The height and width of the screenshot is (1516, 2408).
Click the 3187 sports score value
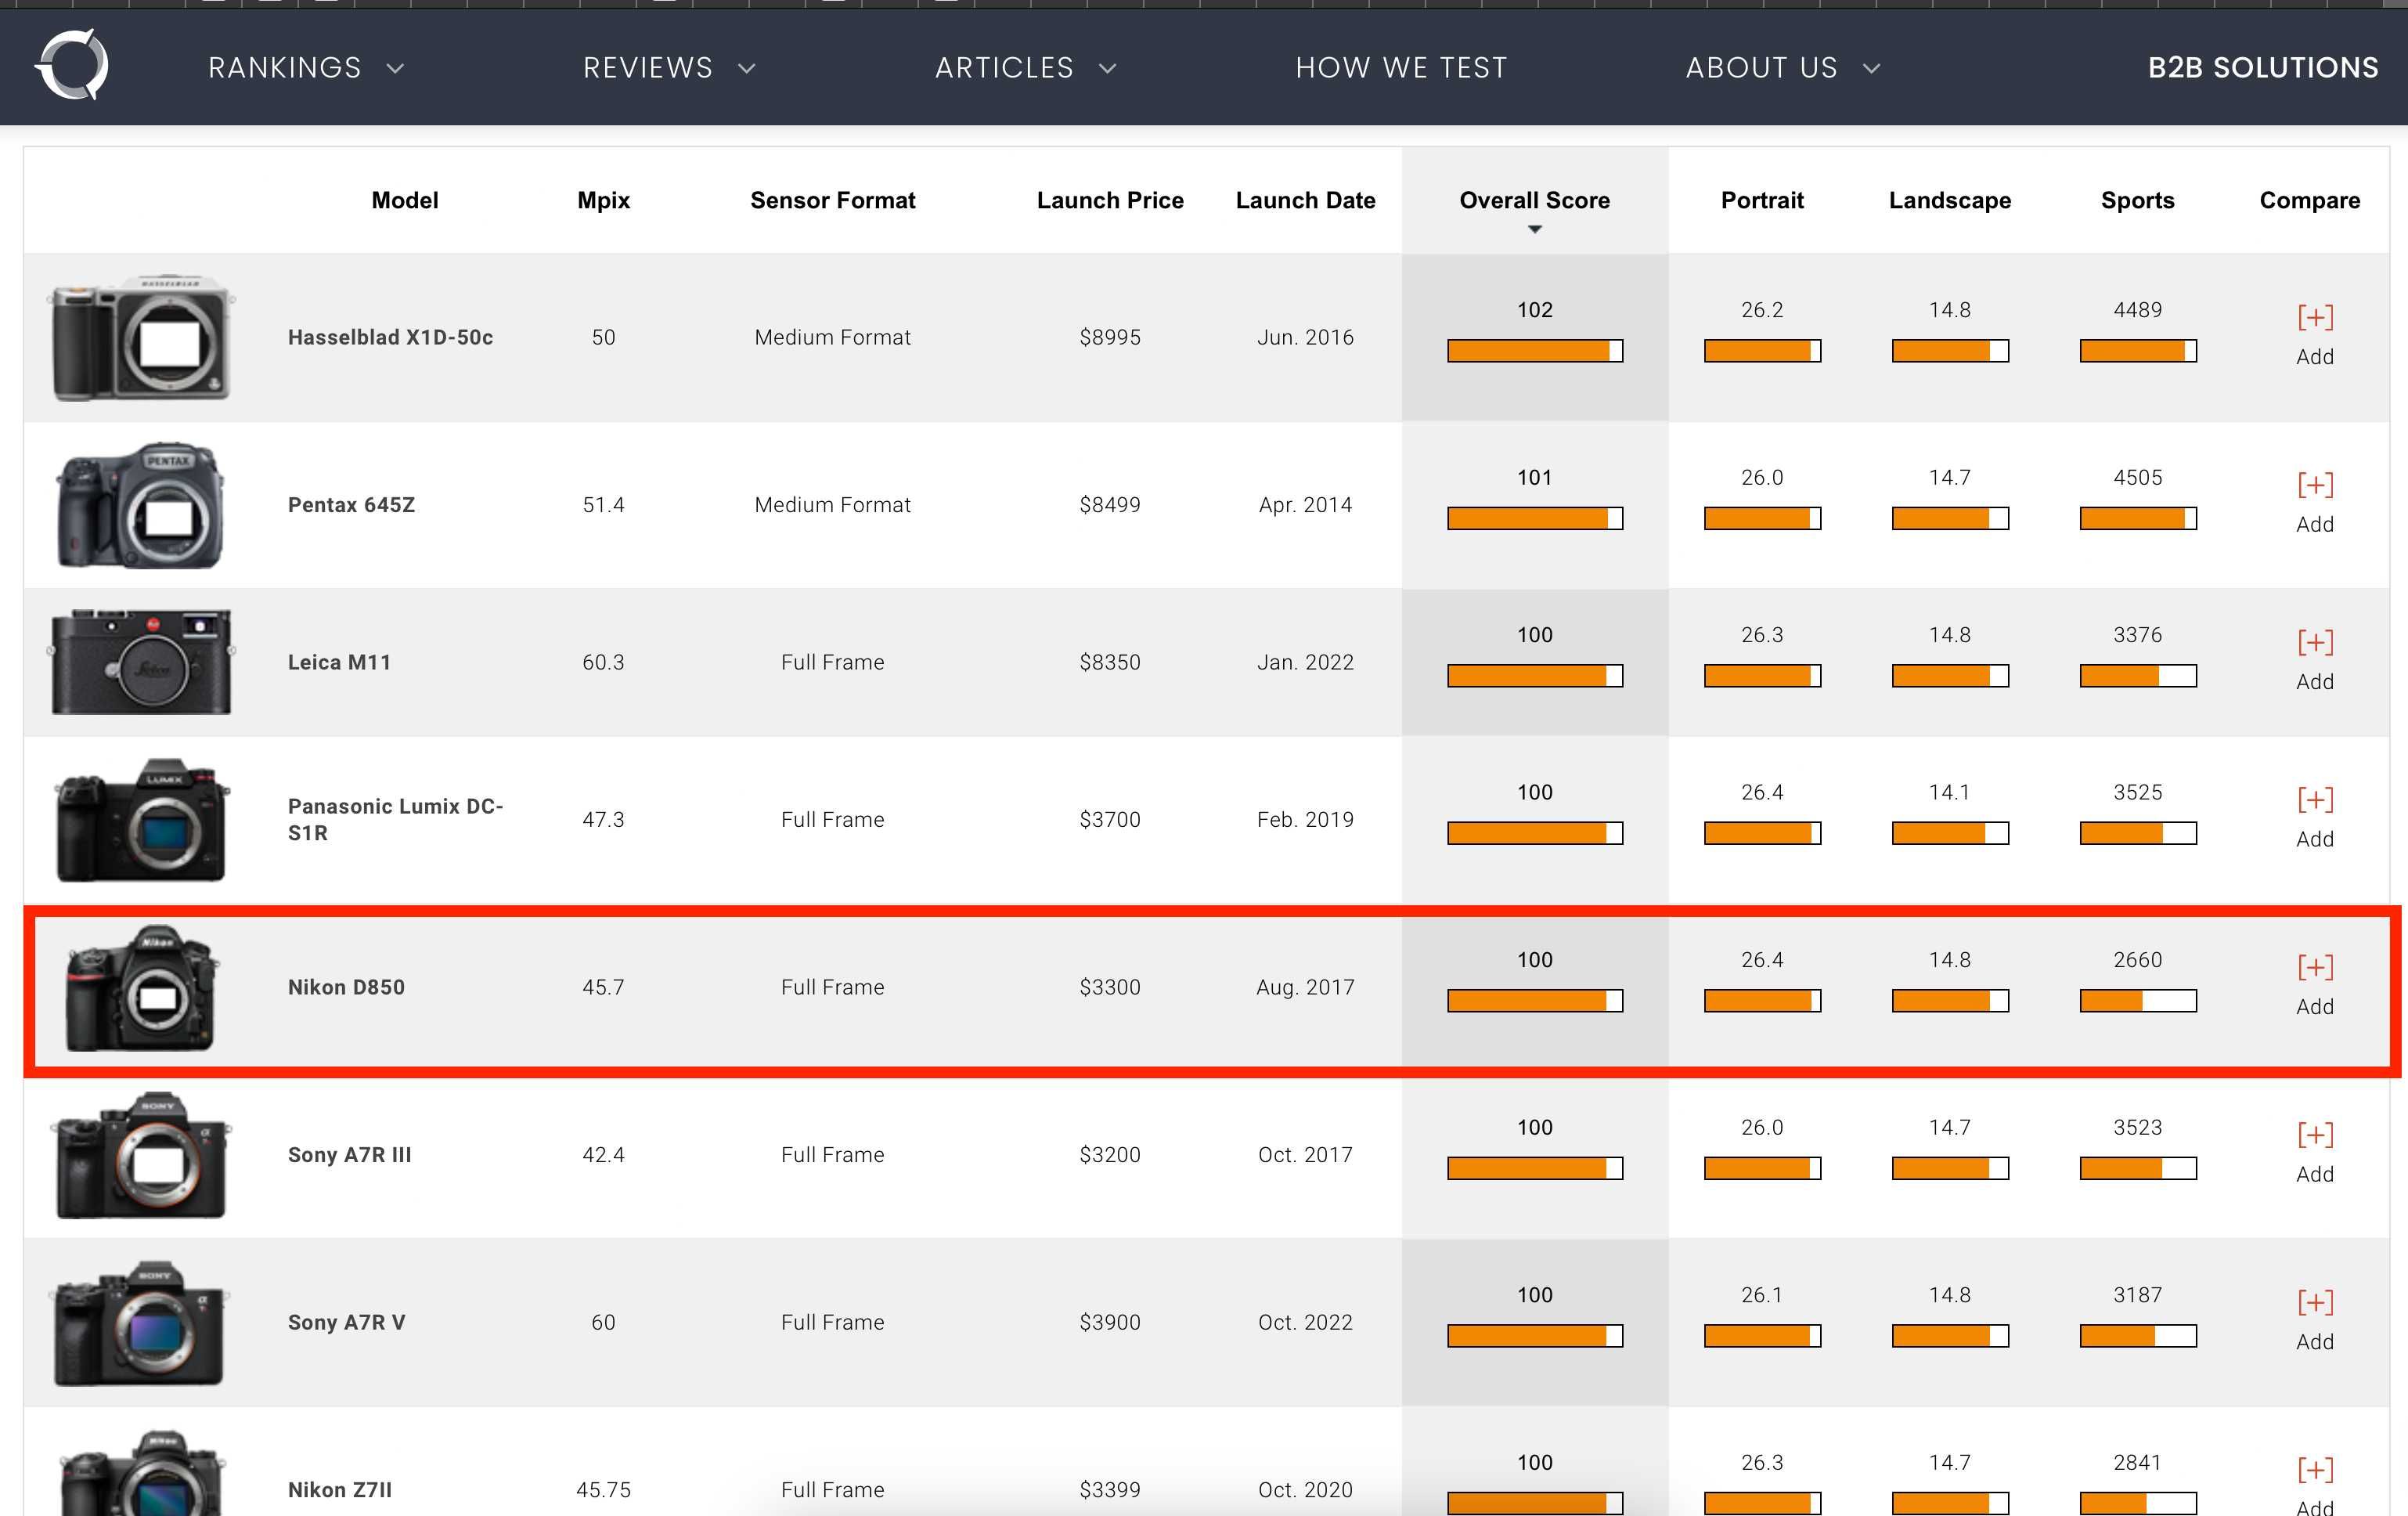click(x=2137, y=1295)
